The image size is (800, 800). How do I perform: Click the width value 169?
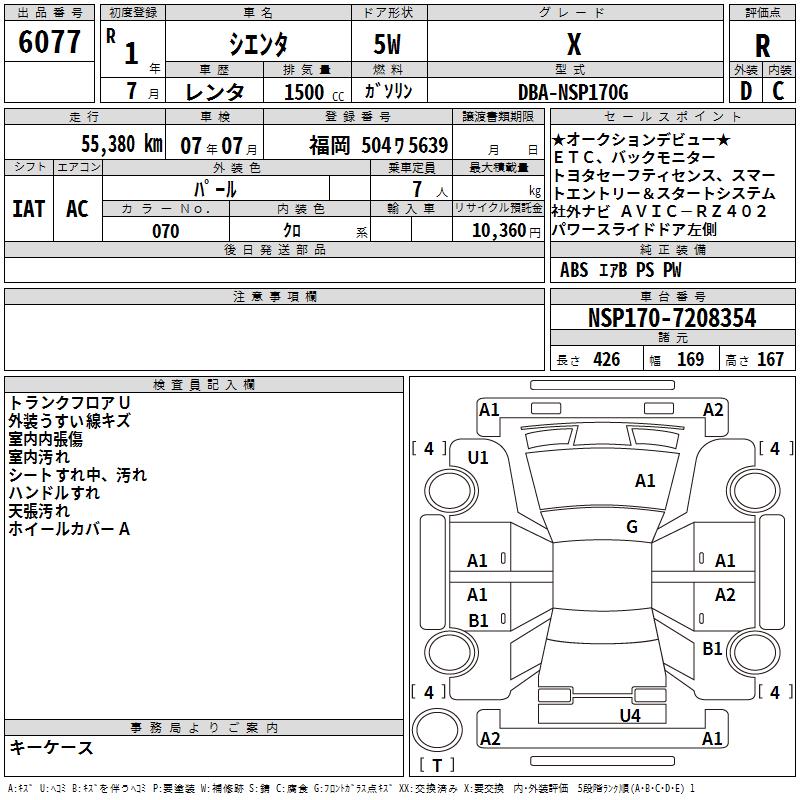coord(690,360)
